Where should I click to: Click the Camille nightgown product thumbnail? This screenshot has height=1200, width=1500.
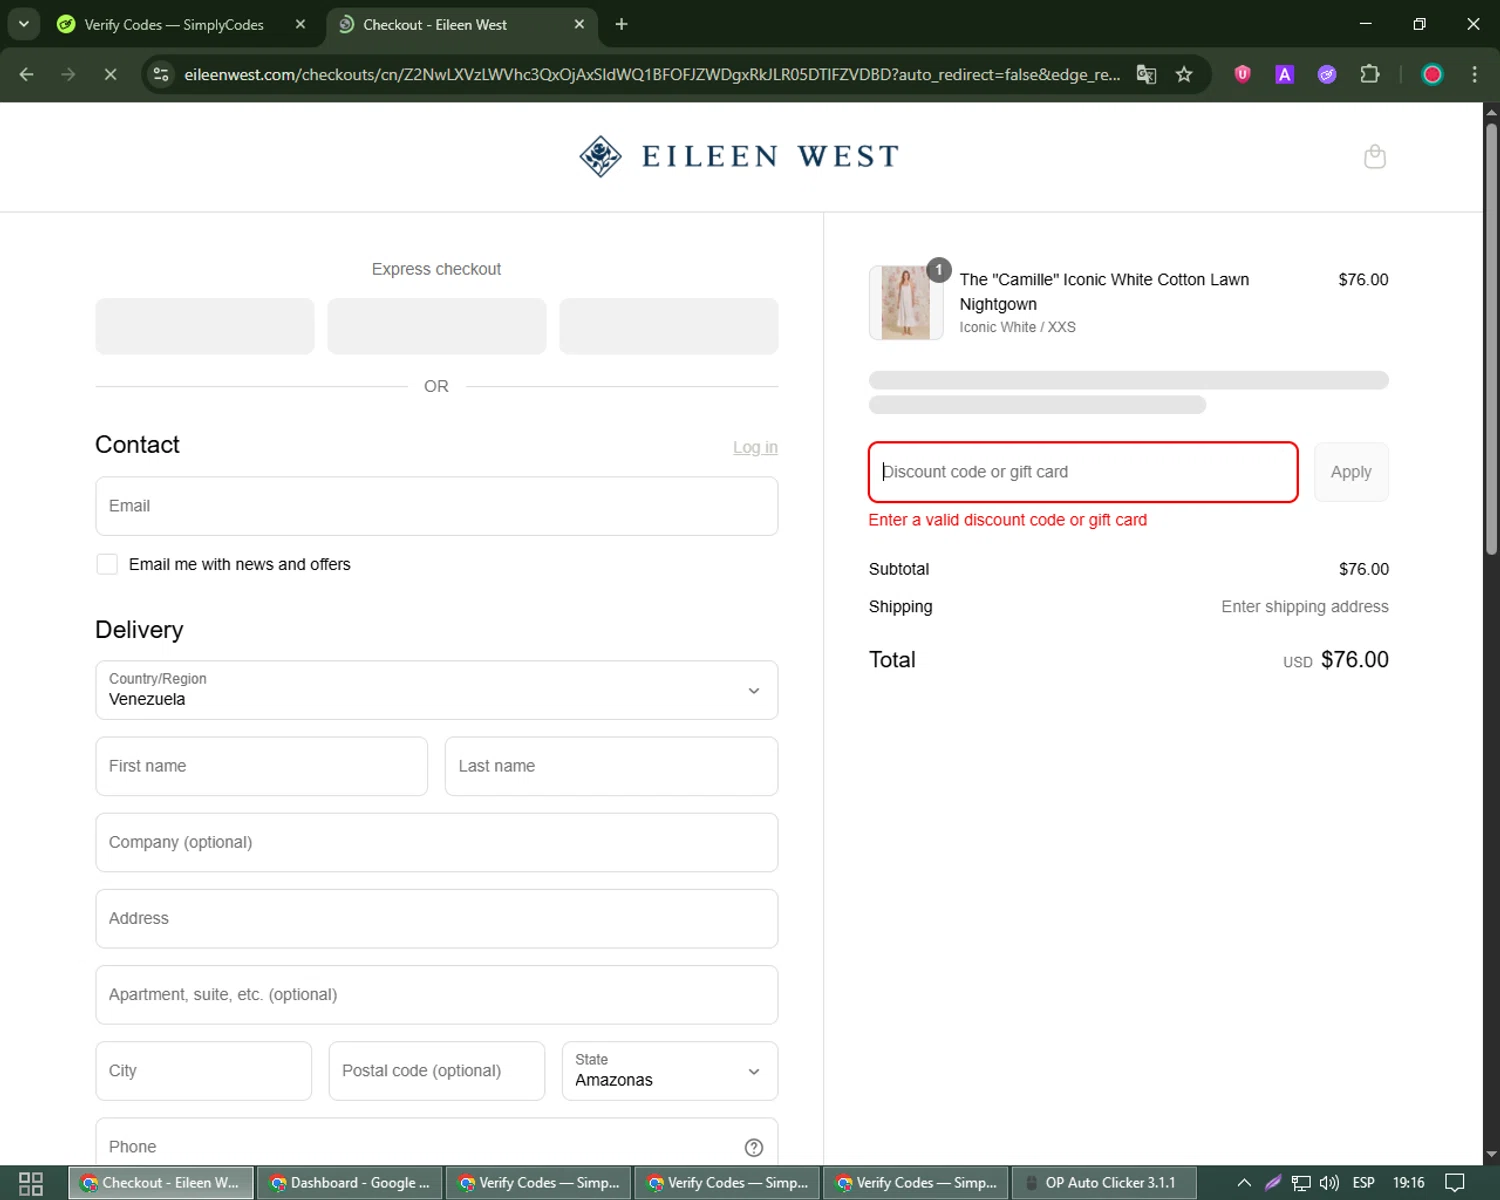point(906,303)
